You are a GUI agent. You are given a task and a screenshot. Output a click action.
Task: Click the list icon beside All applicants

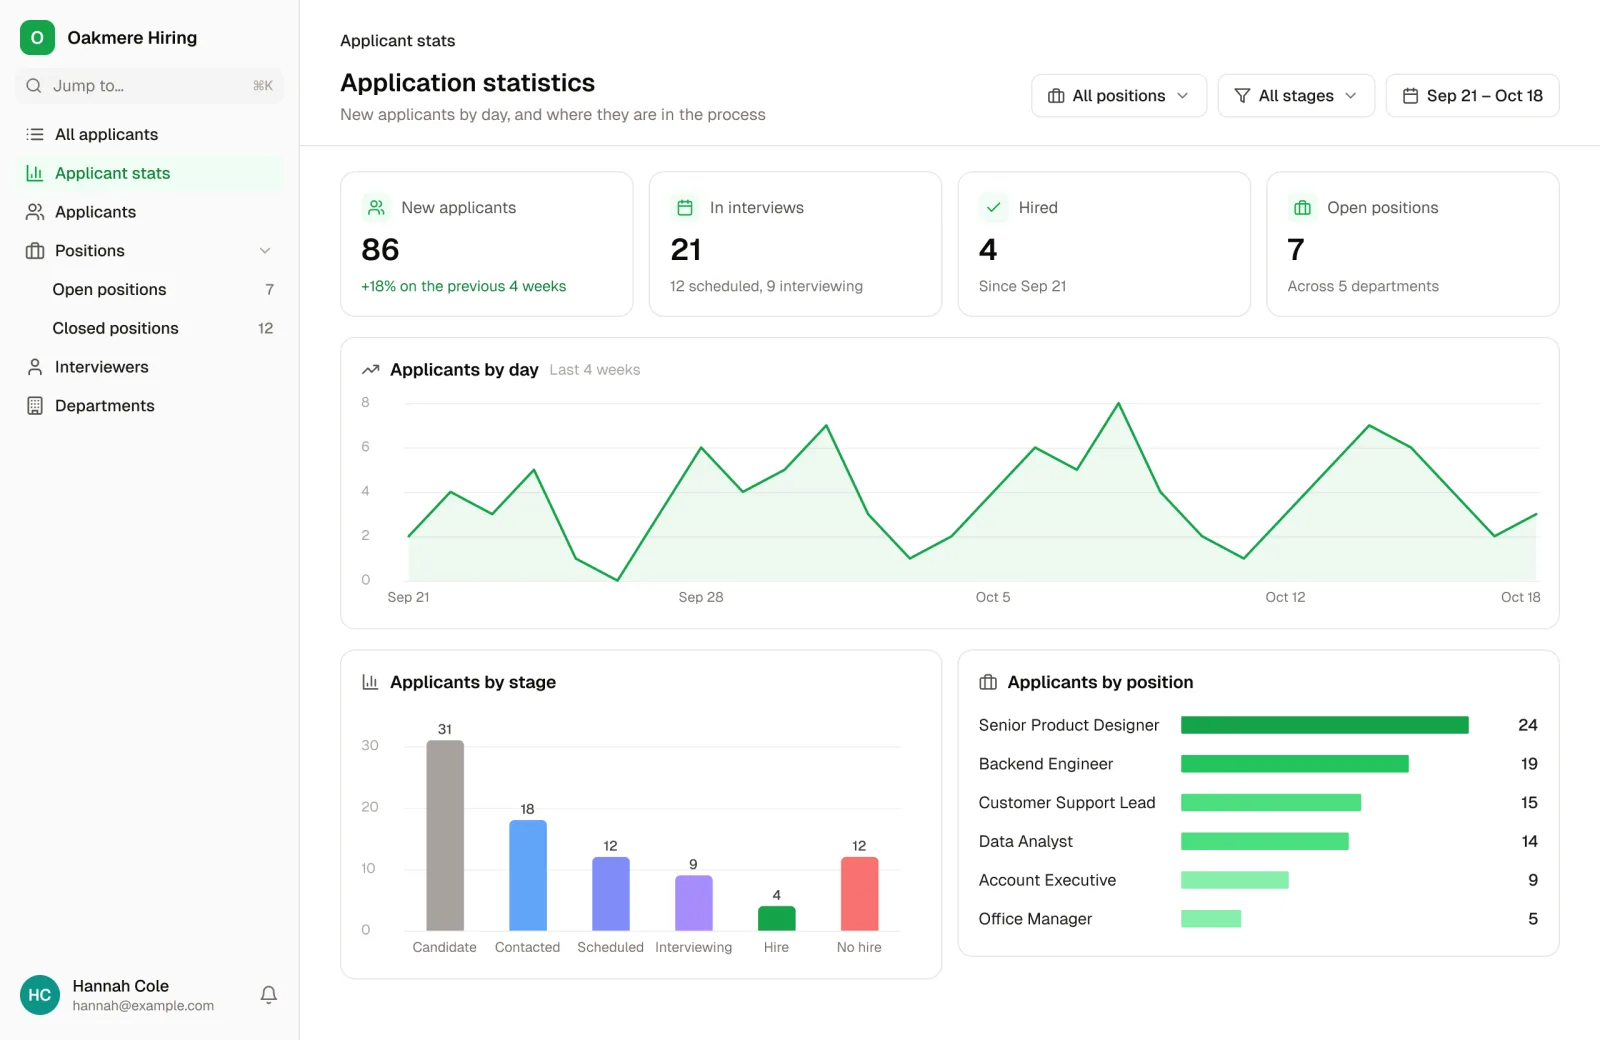click(35, 134)
